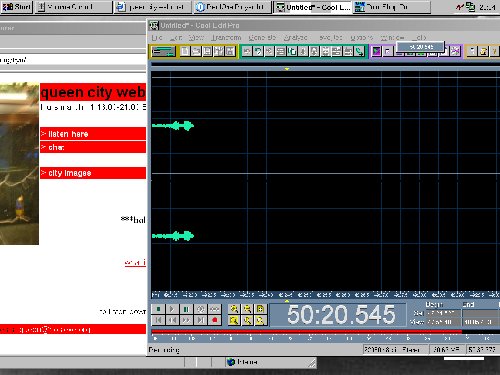
Task: Open a file with the folder toolbar icon
Action: tap(196, 51)
